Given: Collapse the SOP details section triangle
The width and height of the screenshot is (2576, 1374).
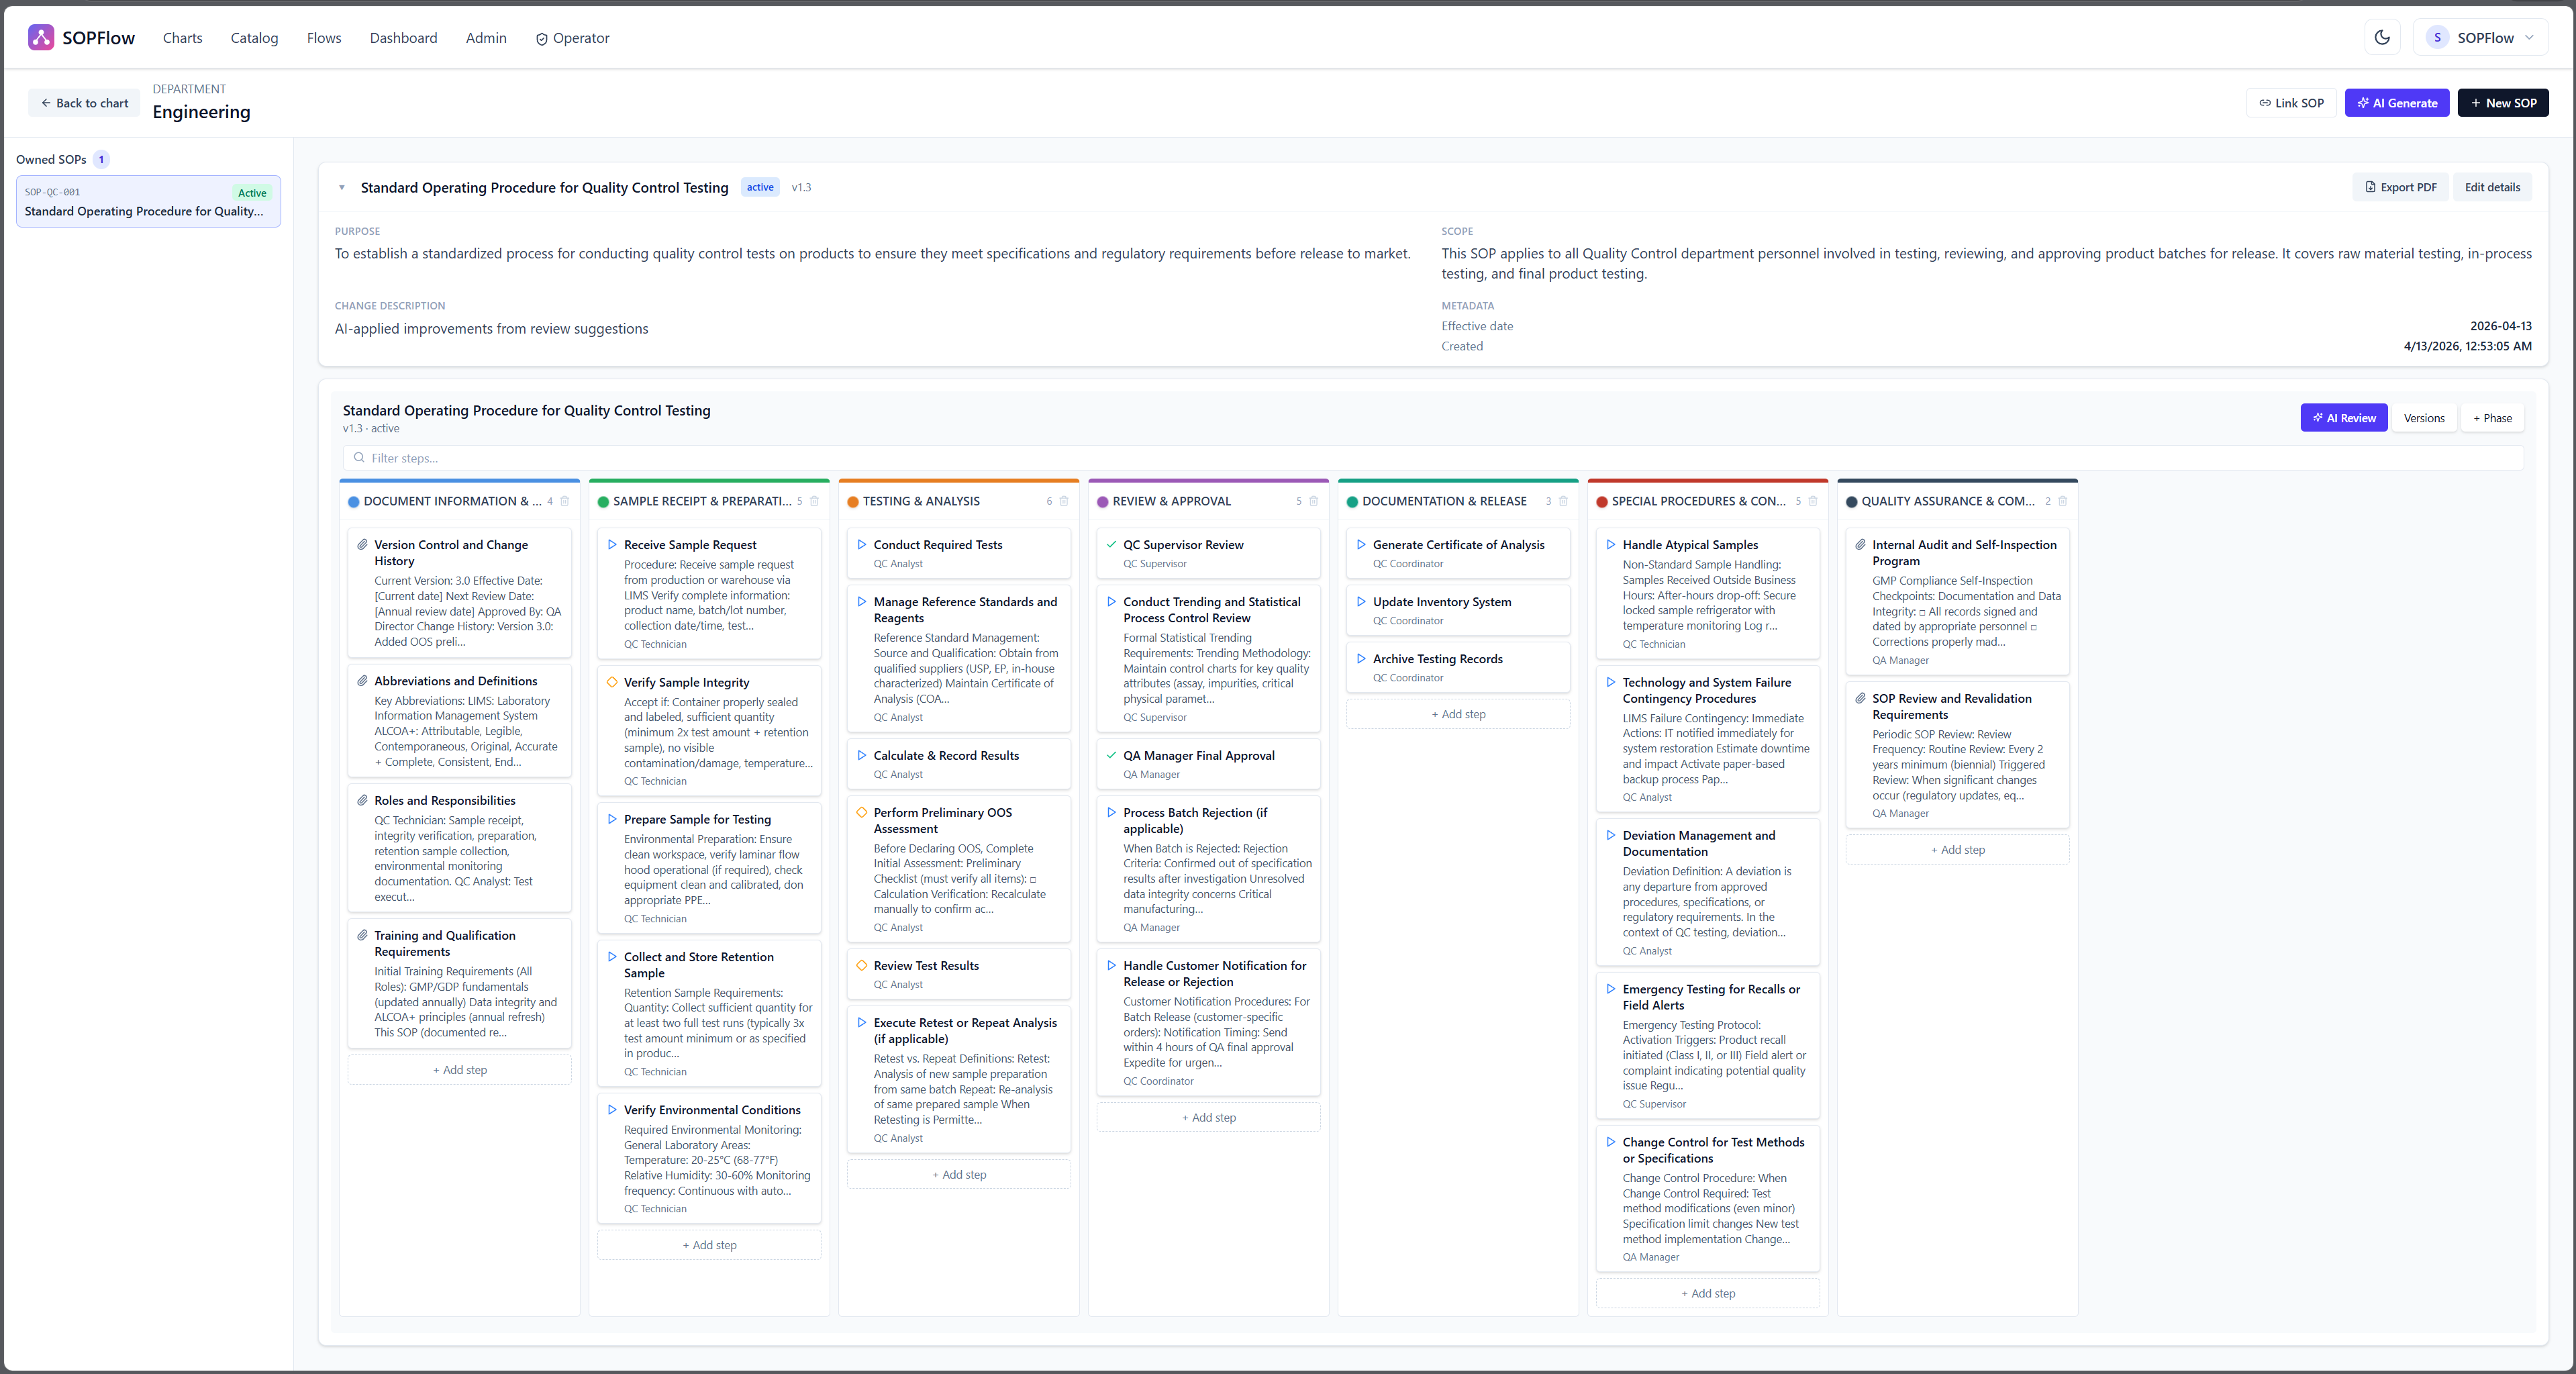Looking at the screenshot, I should pyautogui.click(x=342, y=188).
